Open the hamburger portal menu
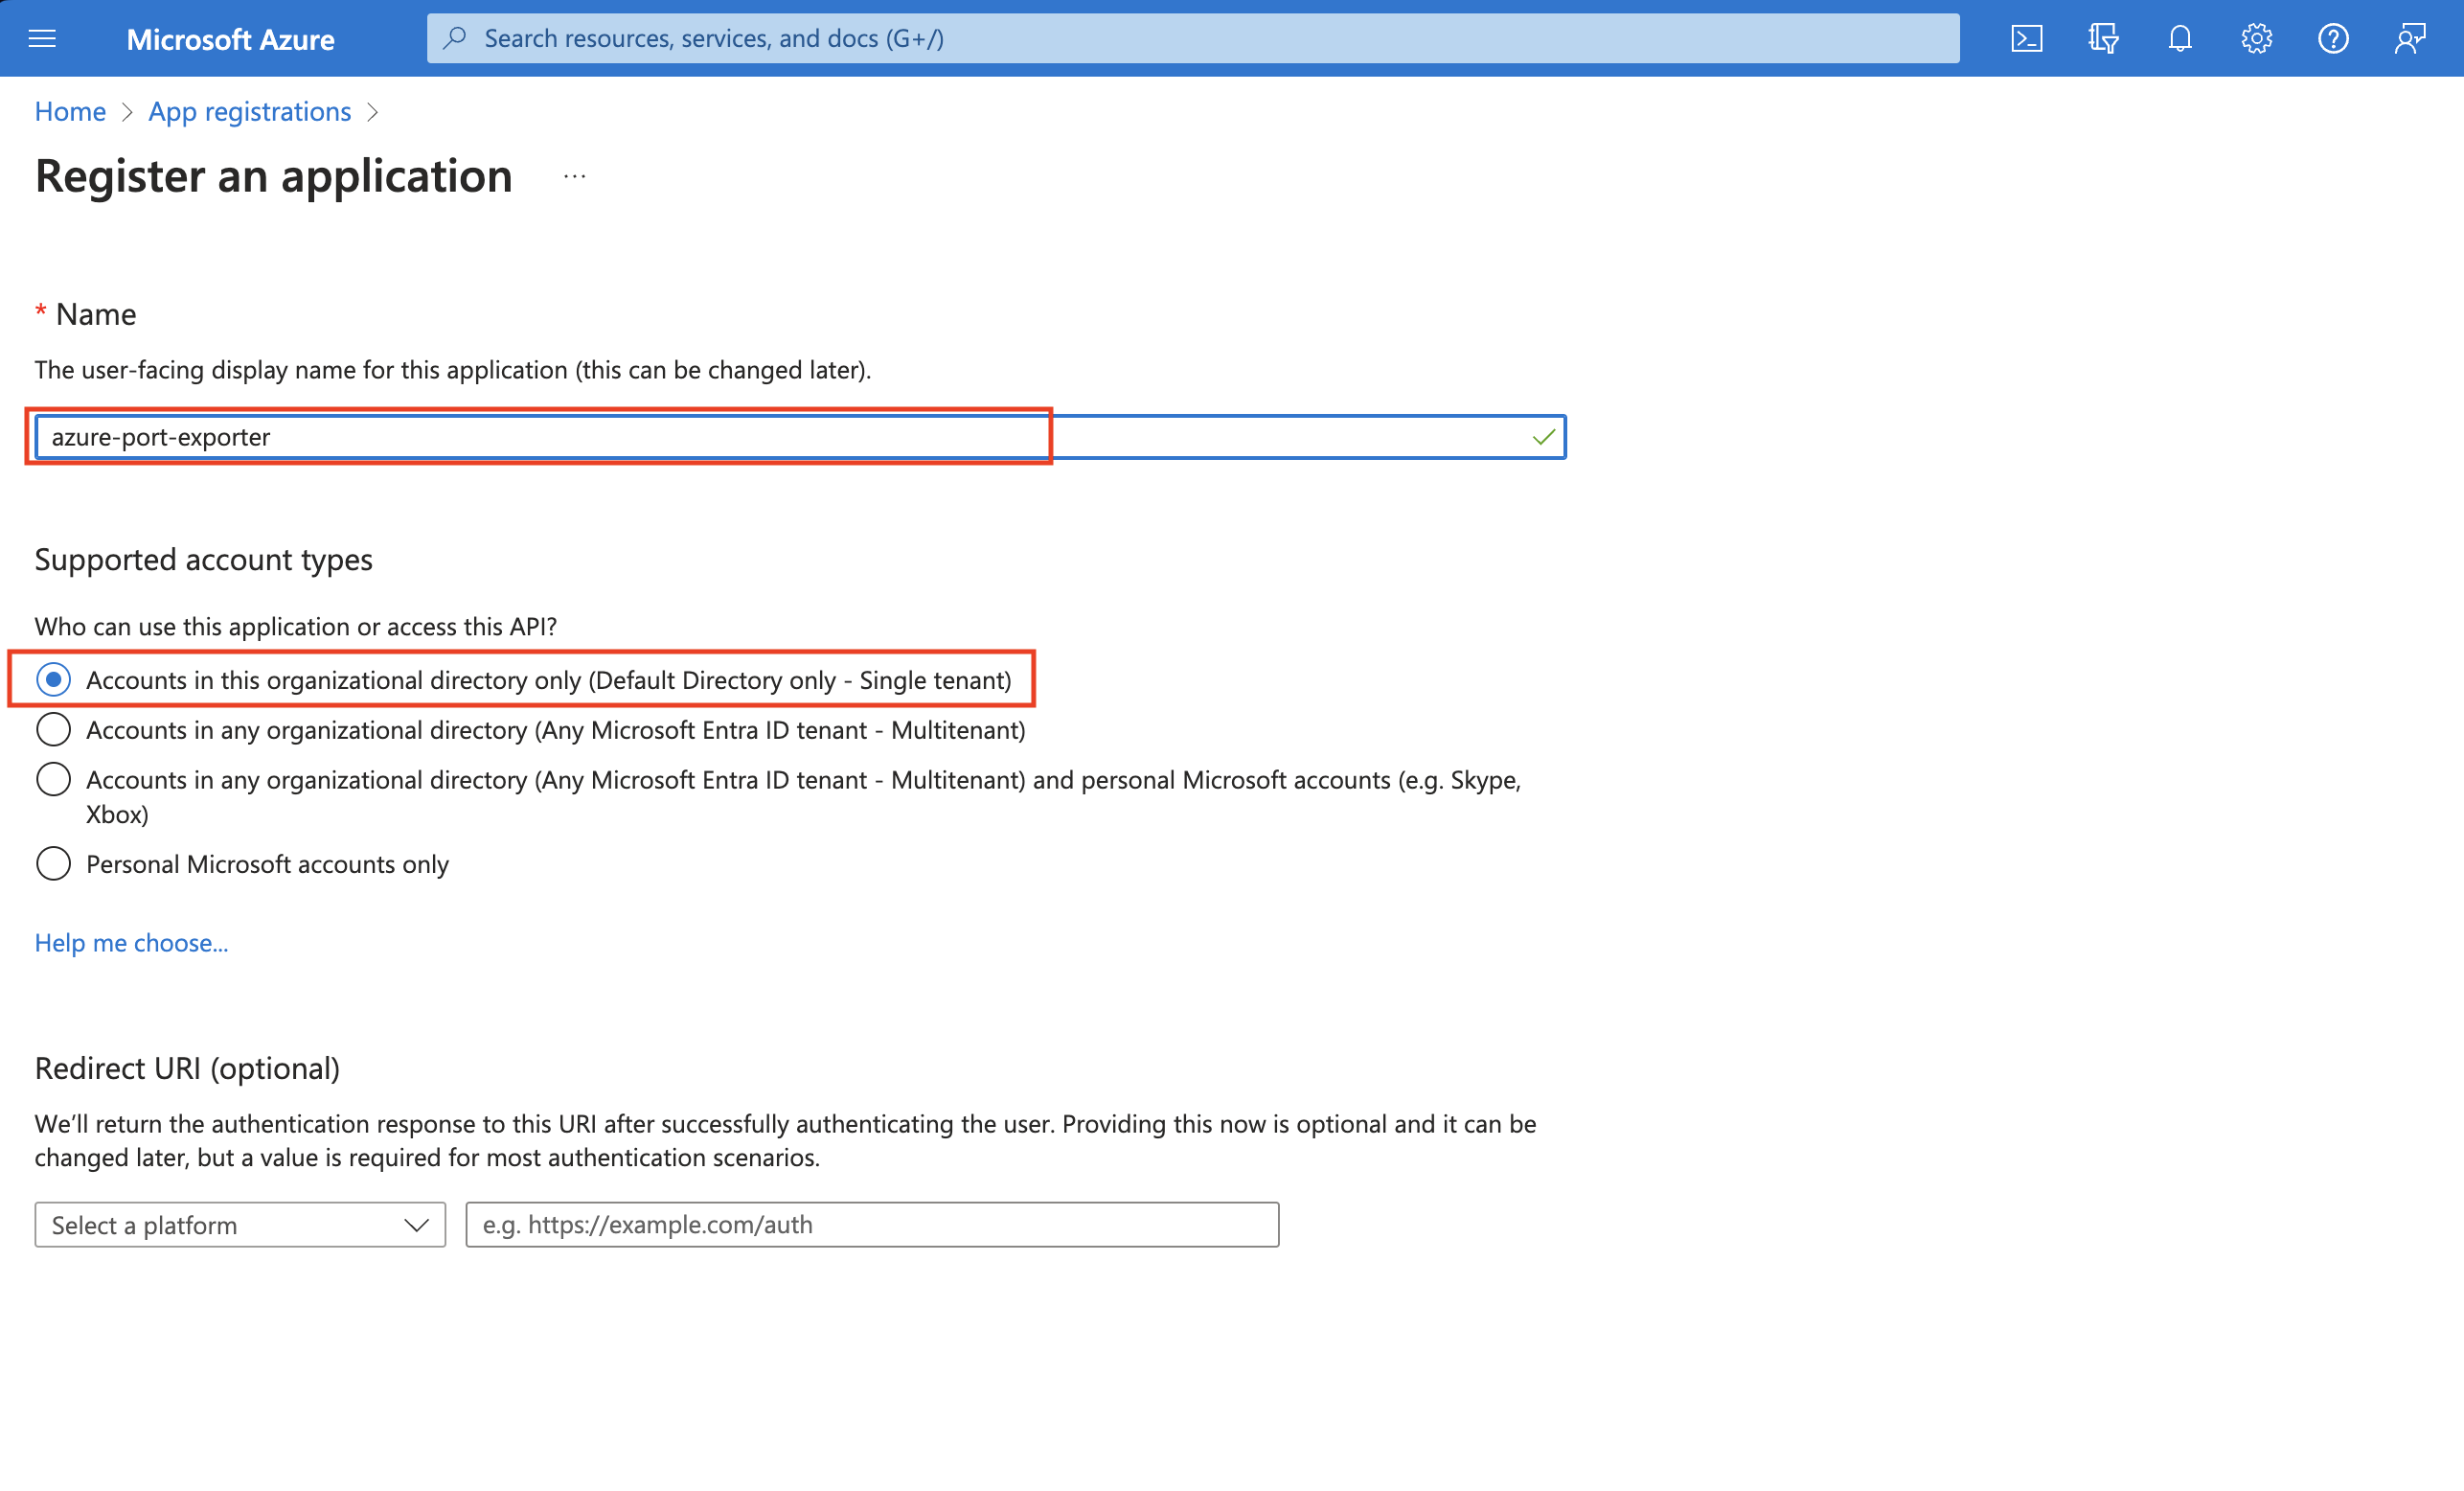The width and height of the screenshot is (2464, 1491). [42, 39]
